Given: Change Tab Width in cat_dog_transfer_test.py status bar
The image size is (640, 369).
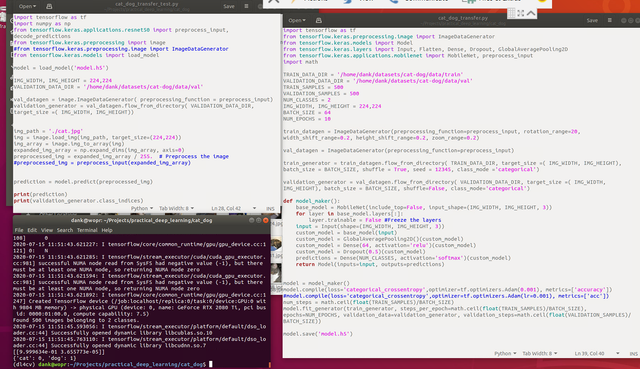Looking at the screenshot, I should pyautogui.click(x=176, y=208).
